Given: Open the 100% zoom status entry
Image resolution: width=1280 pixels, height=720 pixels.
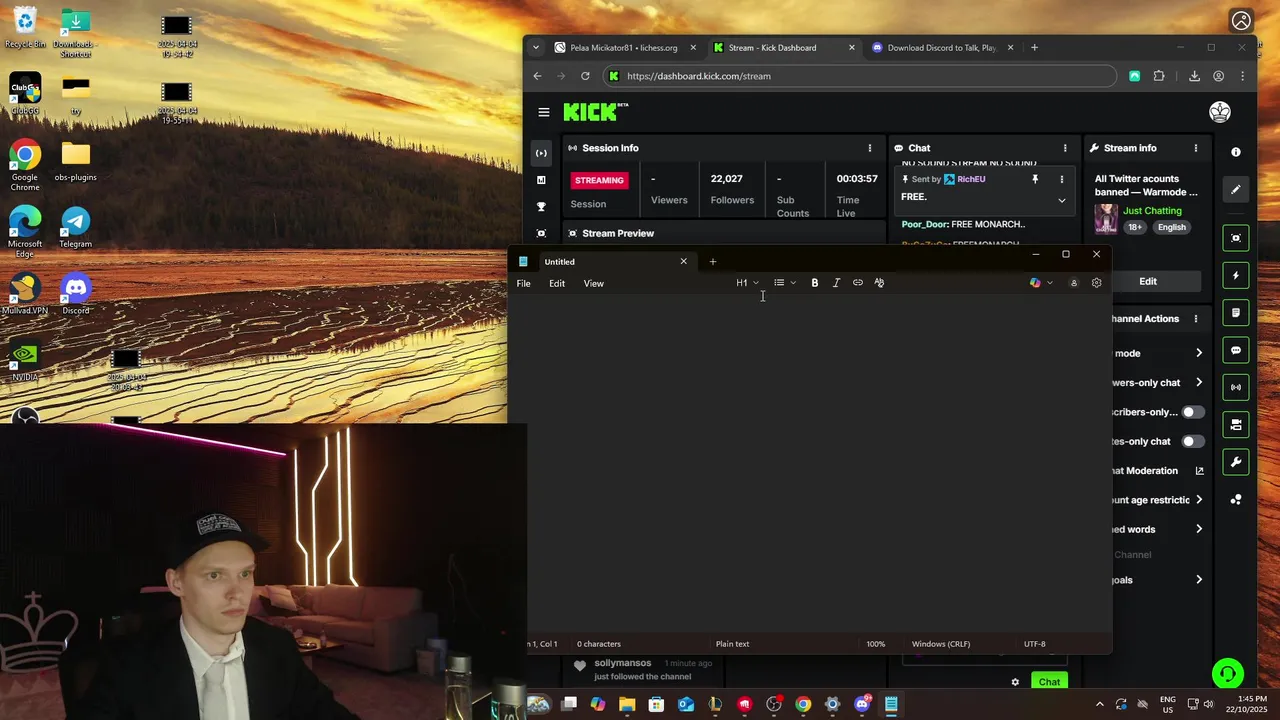Looking at the screenshot, I should [x=876, y=644].
